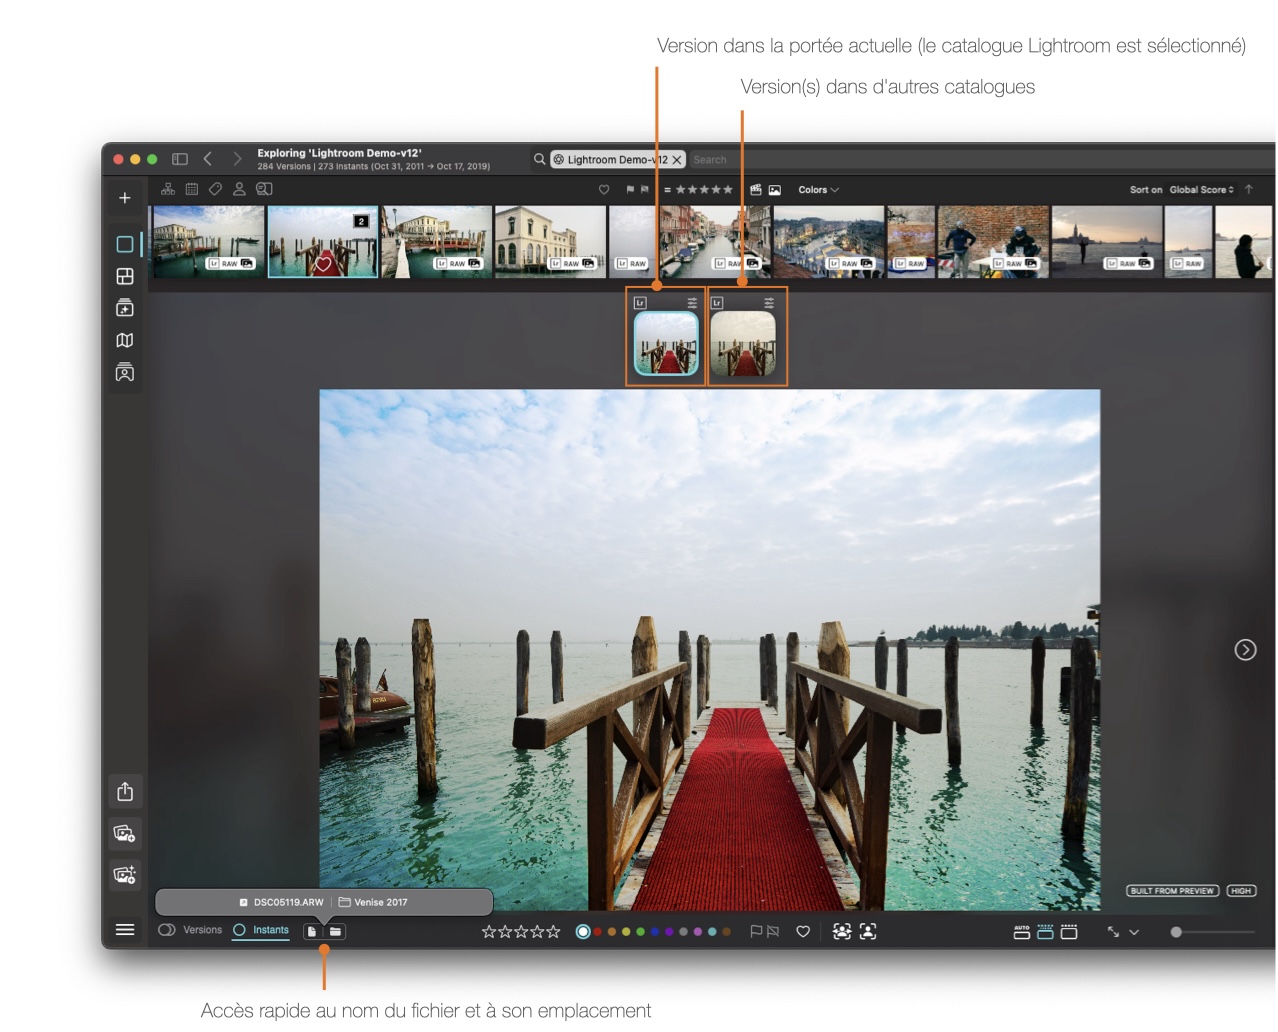Go back with the left chevron

coord(208,159)
